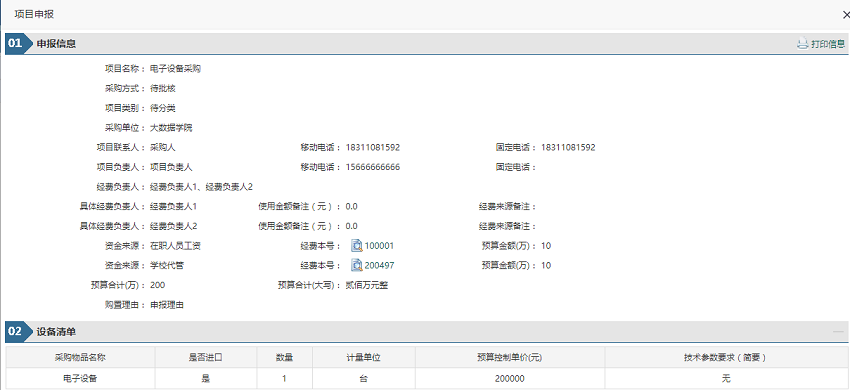Screen dimensions: 850x390
Task: Click the 项目申报 dialog title
Action: (34, 15)
